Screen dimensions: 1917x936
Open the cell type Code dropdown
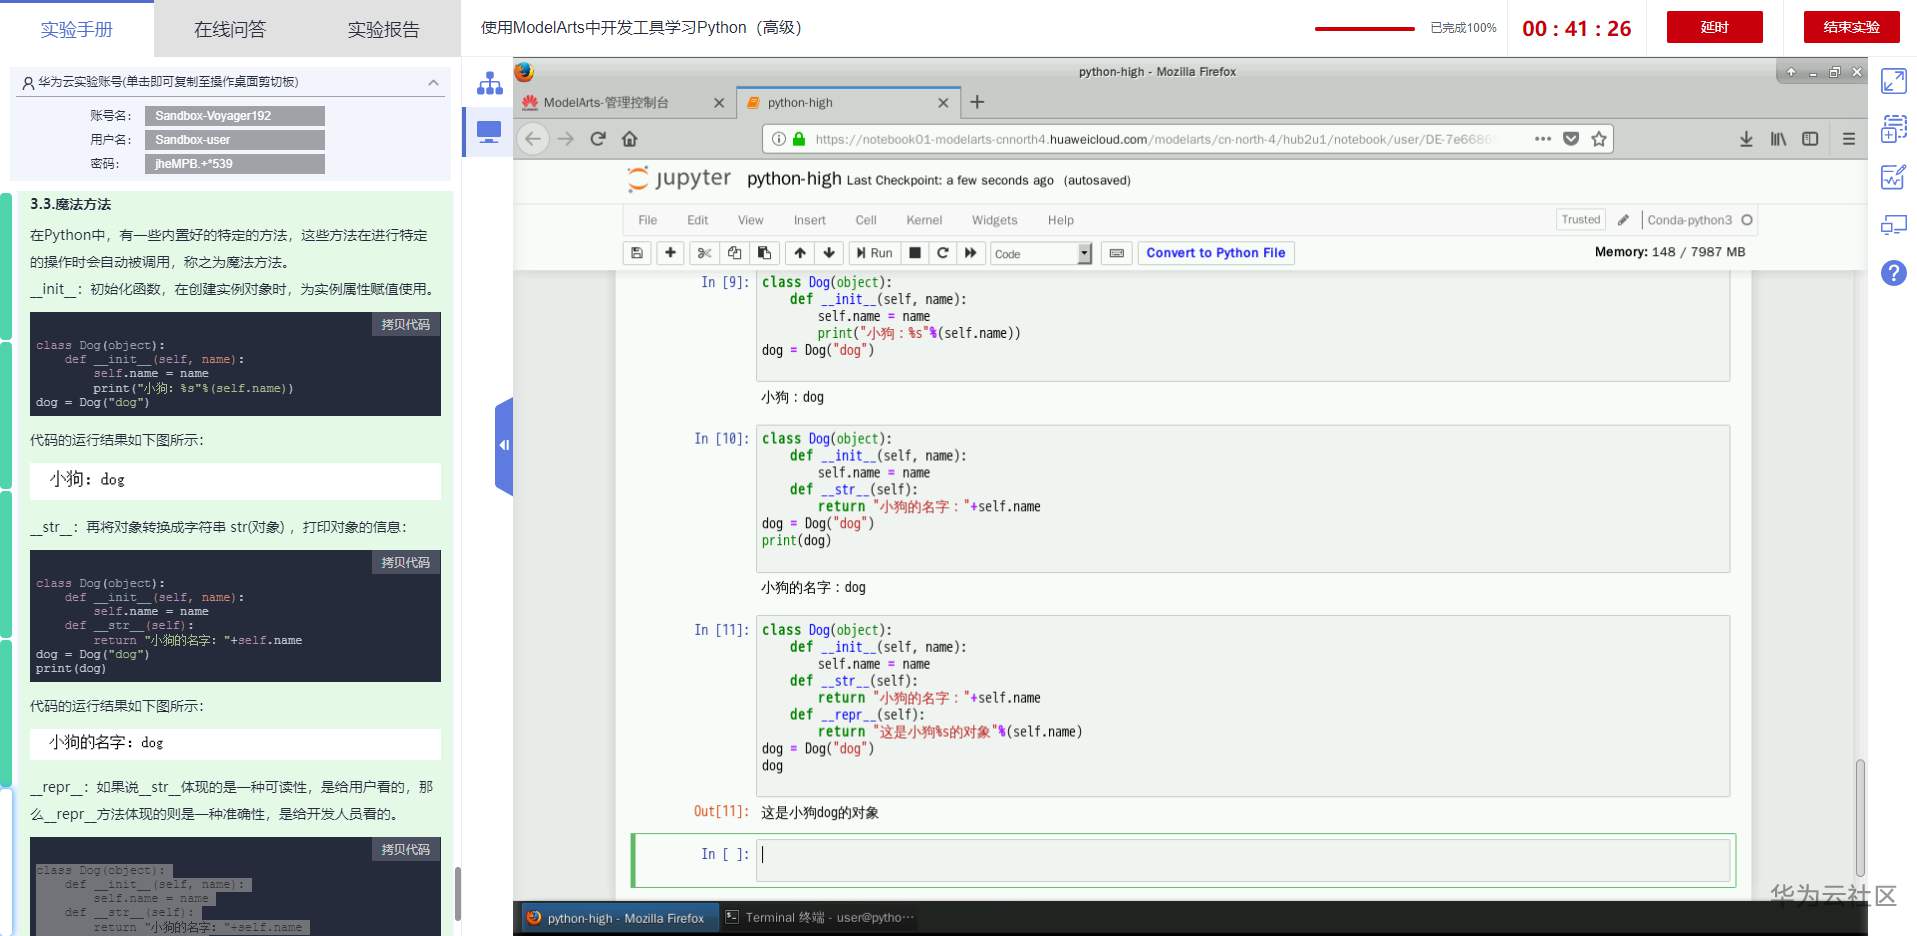(1041, 254)
